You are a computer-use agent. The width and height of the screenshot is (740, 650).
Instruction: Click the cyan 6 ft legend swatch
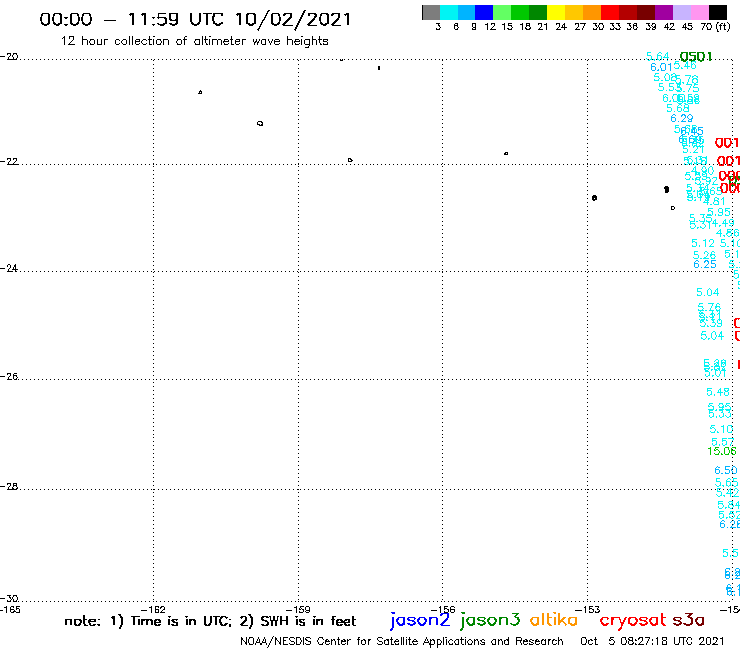click(449, 12)
